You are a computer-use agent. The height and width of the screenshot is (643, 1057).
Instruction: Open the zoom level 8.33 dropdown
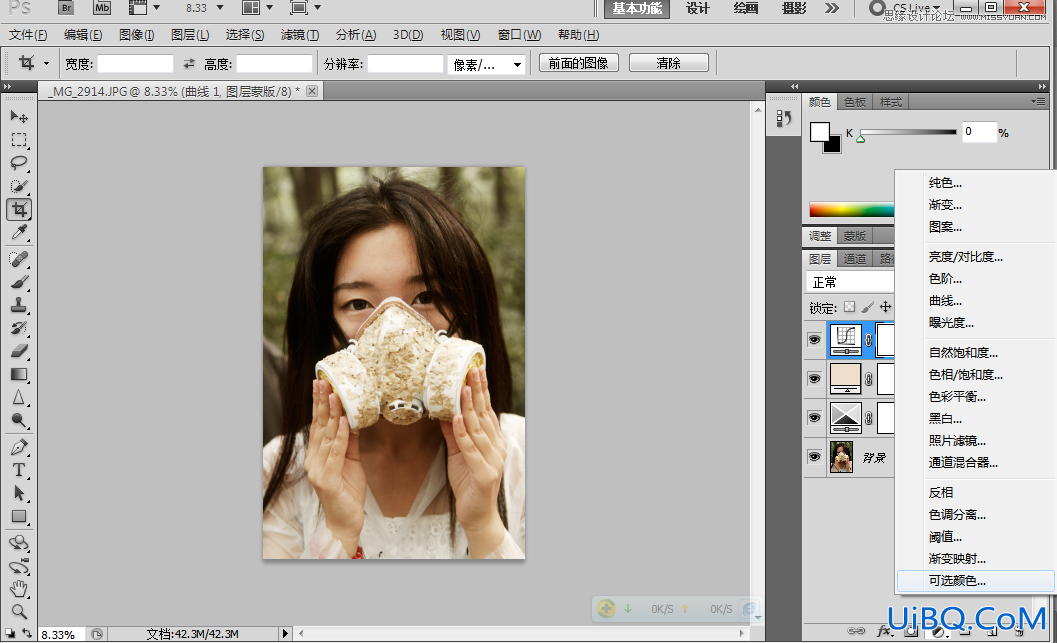point(220,7)
